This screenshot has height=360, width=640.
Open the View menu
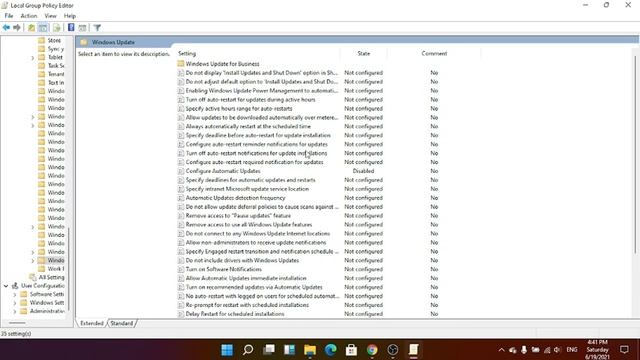[x=51, y=16]
